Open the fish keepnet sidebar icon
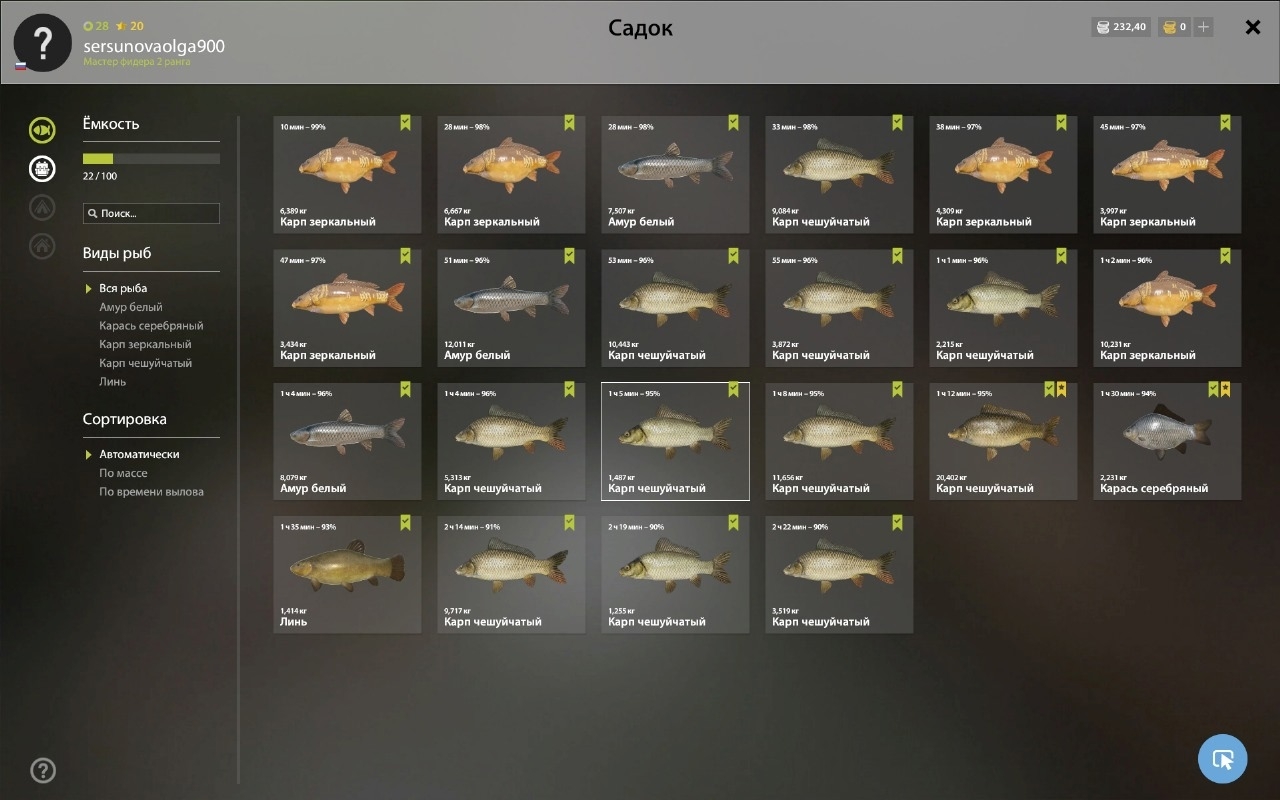This screenshot has width=1280, height=800. point(42,130)
